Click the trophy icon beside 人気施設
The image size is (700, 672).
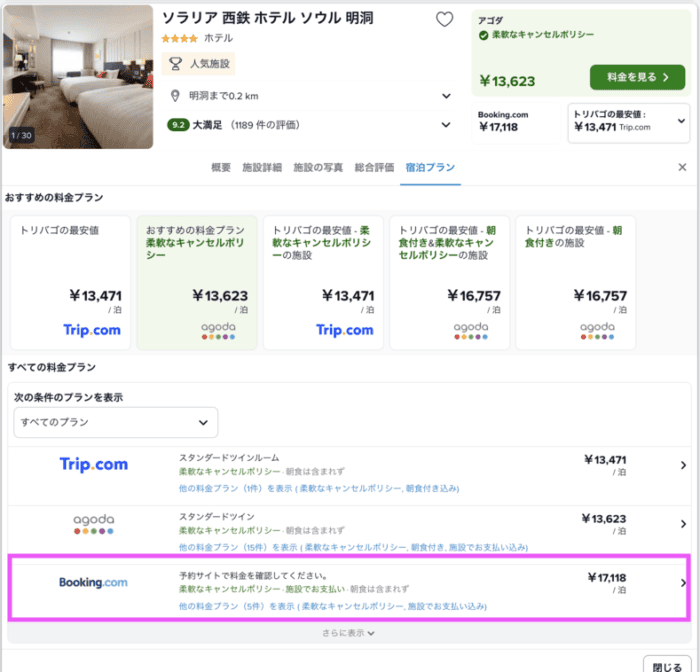(175, 64)
